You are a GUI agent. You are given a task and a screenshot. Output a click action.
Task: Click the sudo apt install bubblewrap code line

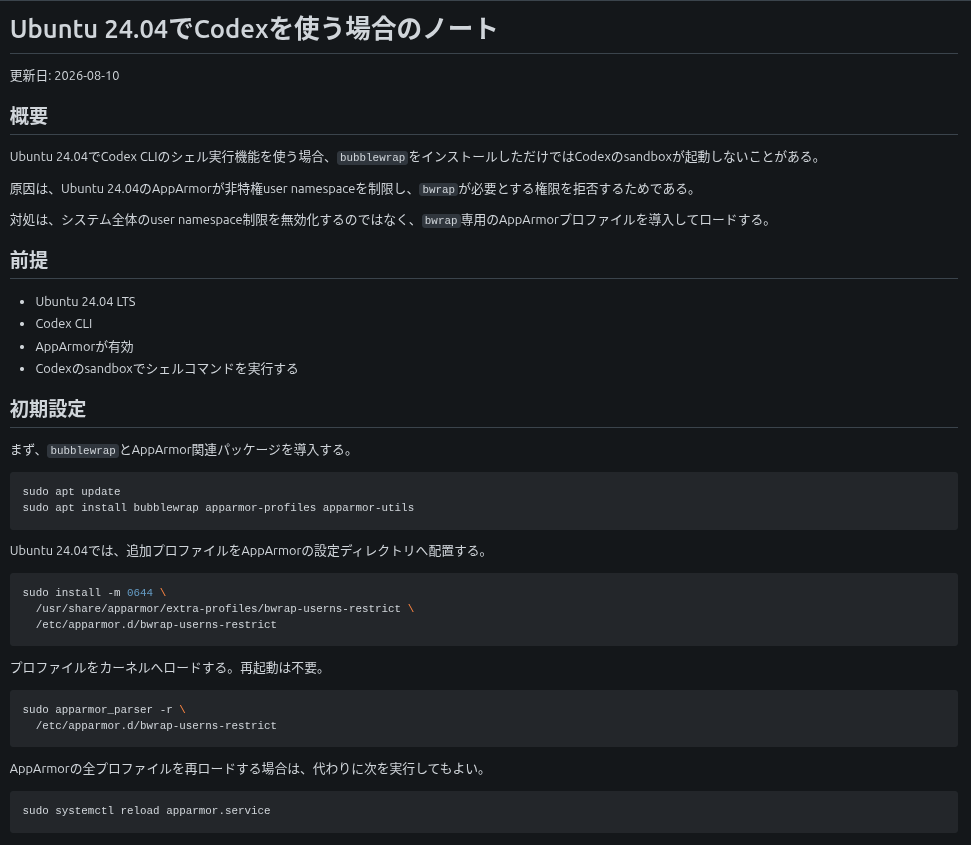click(x=218, y=508)
